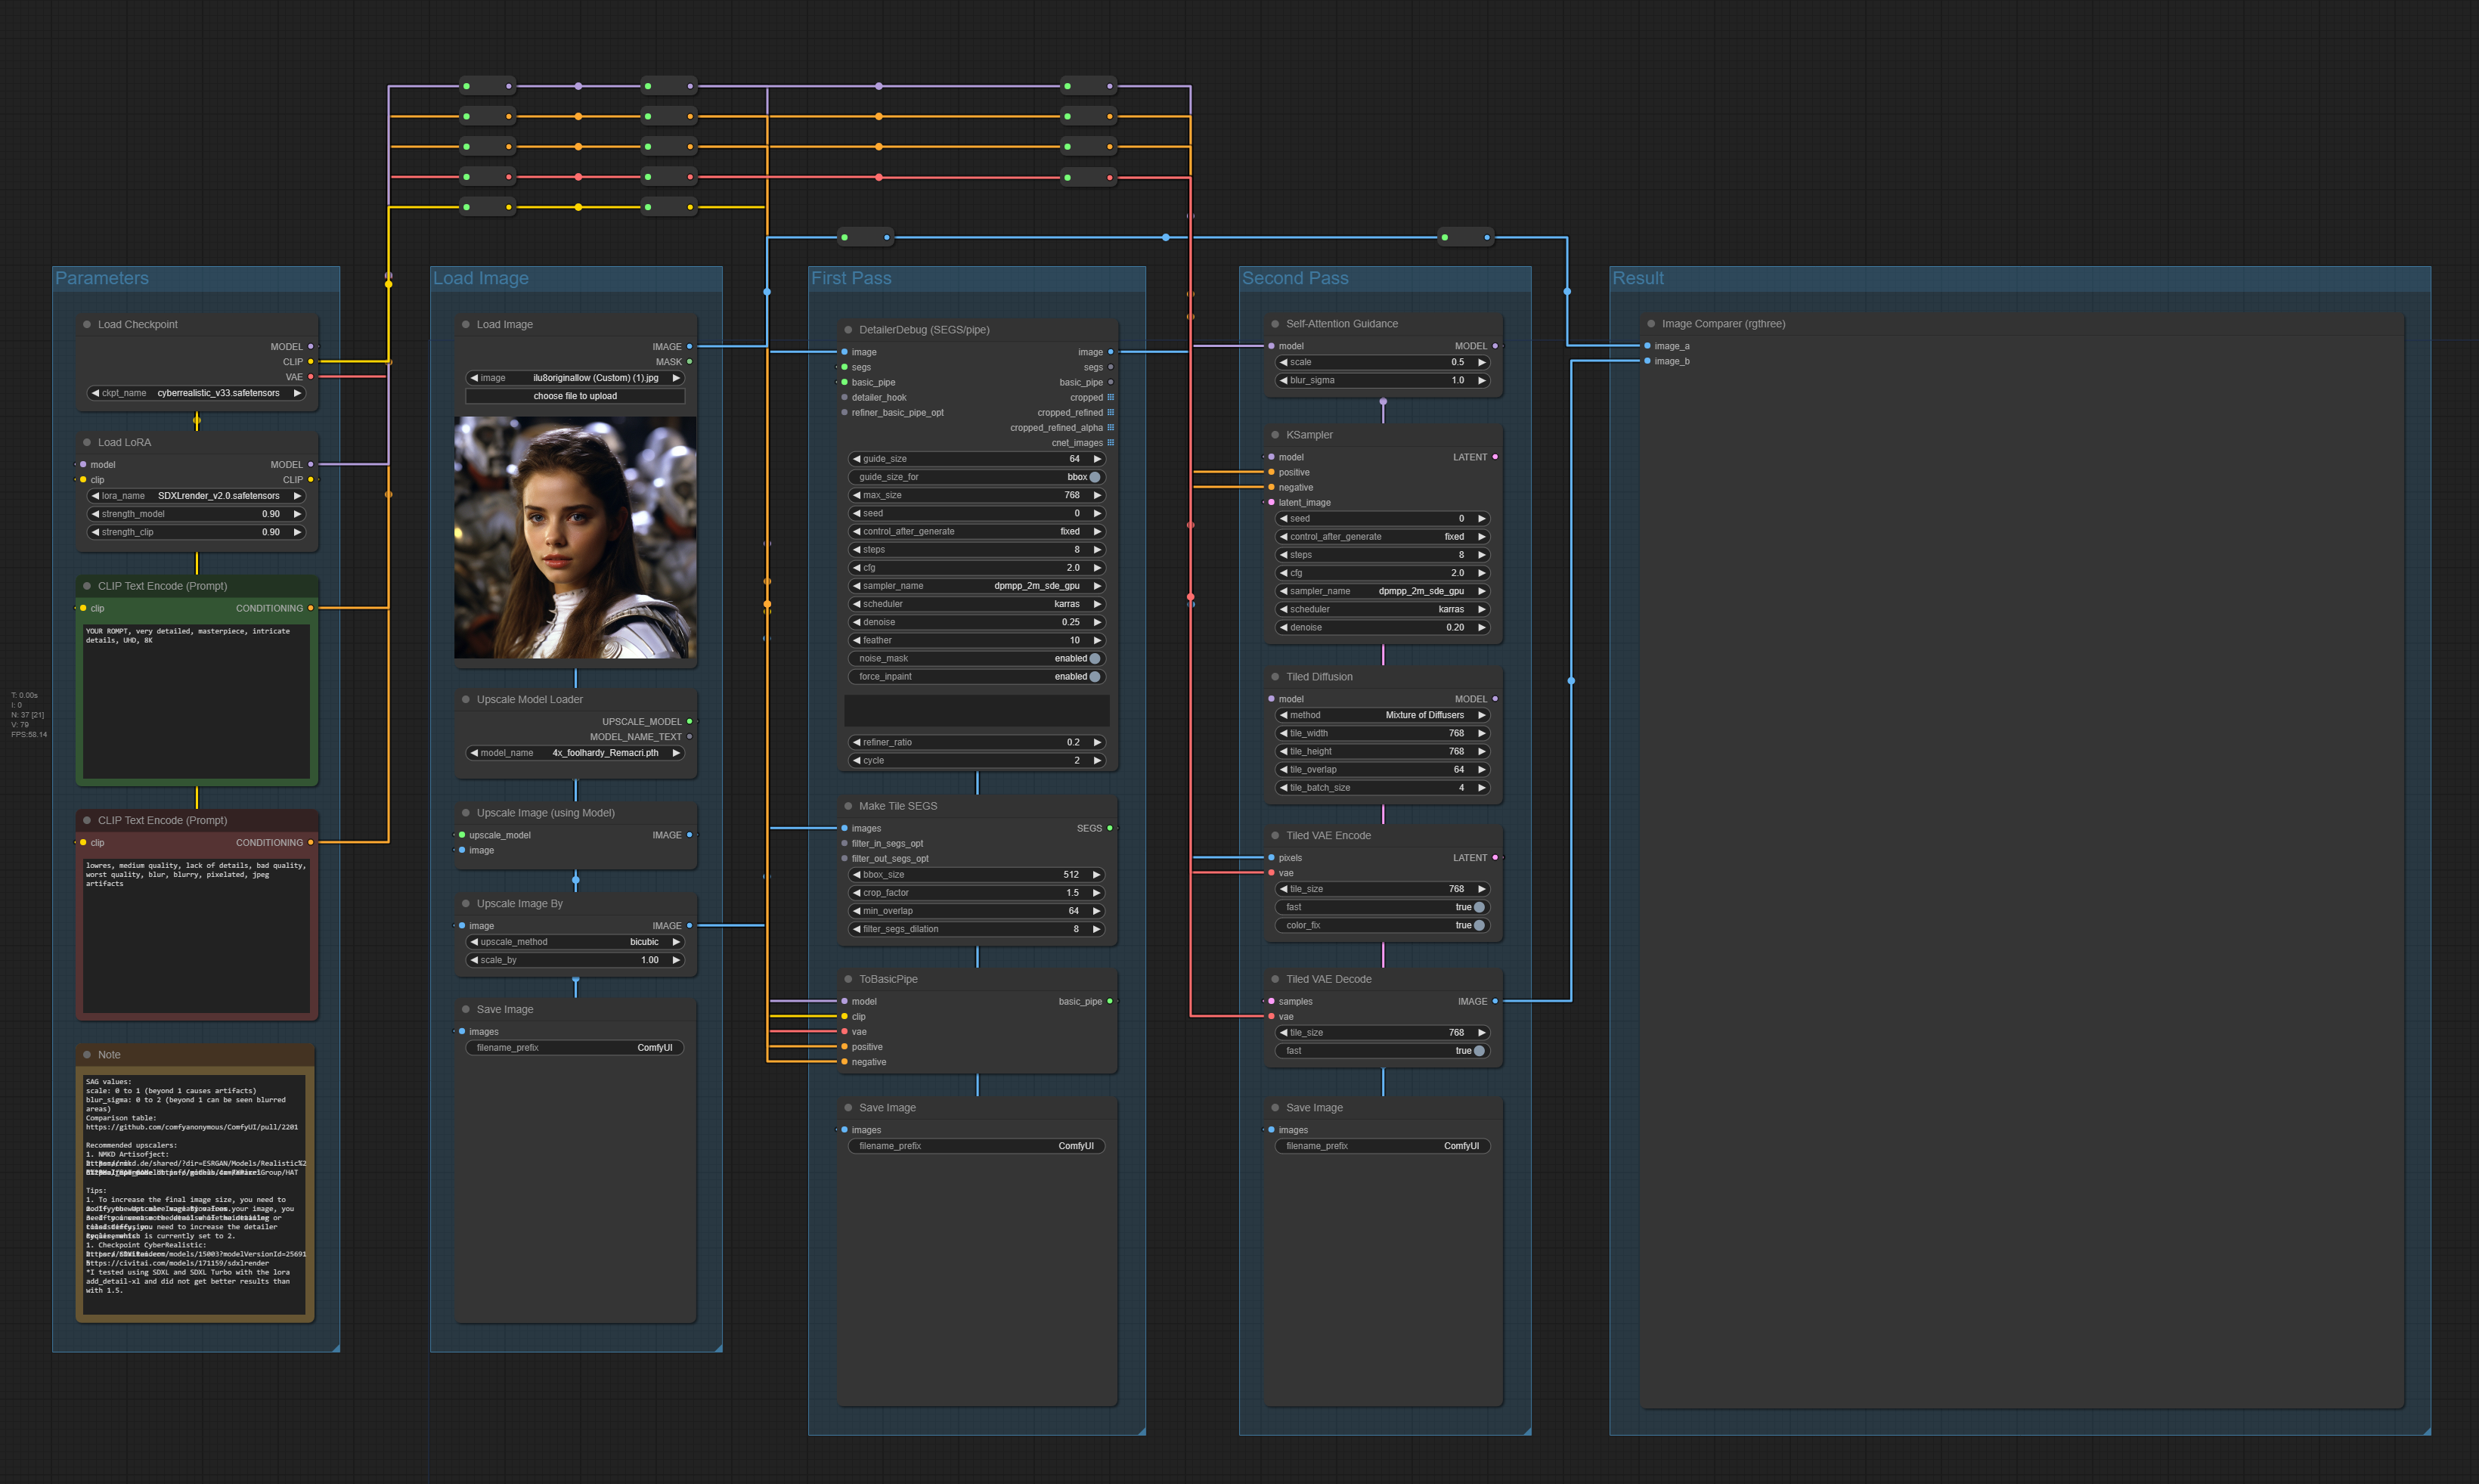
Task: Click the CONDITIONING output of green CLIP Text Encode
Action: 310,608
